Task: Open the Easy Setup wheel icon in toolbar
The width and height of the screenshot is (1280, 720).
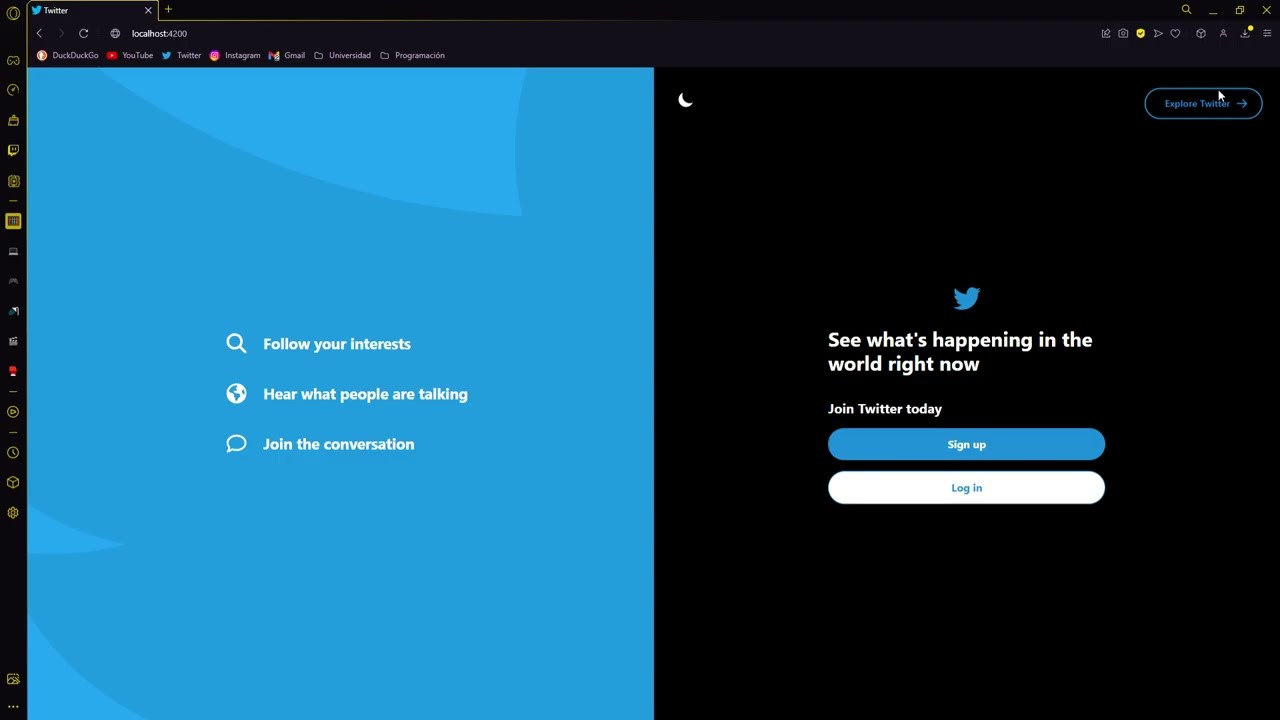Action: (1201, 33)
